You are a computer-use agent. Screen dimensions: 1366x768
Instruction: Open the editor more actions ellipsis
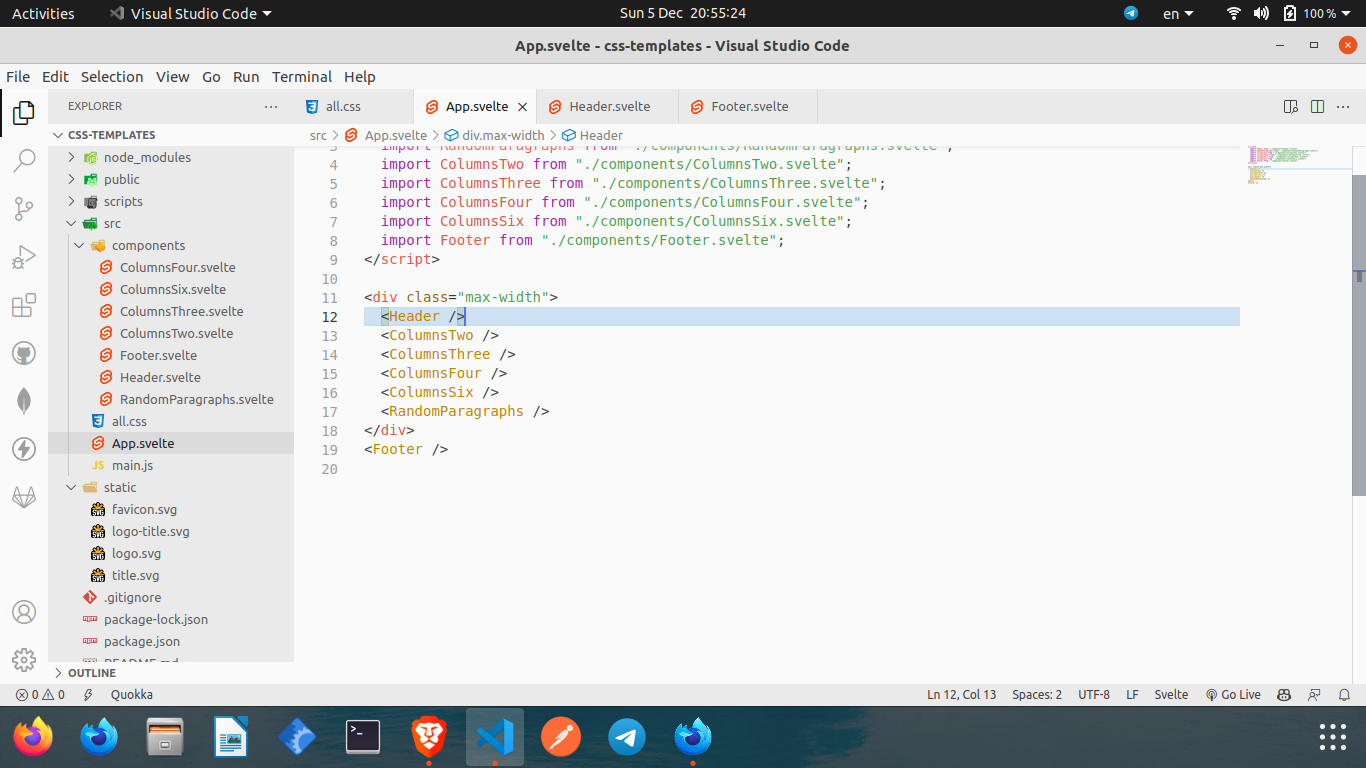[x=1345, y=106]
